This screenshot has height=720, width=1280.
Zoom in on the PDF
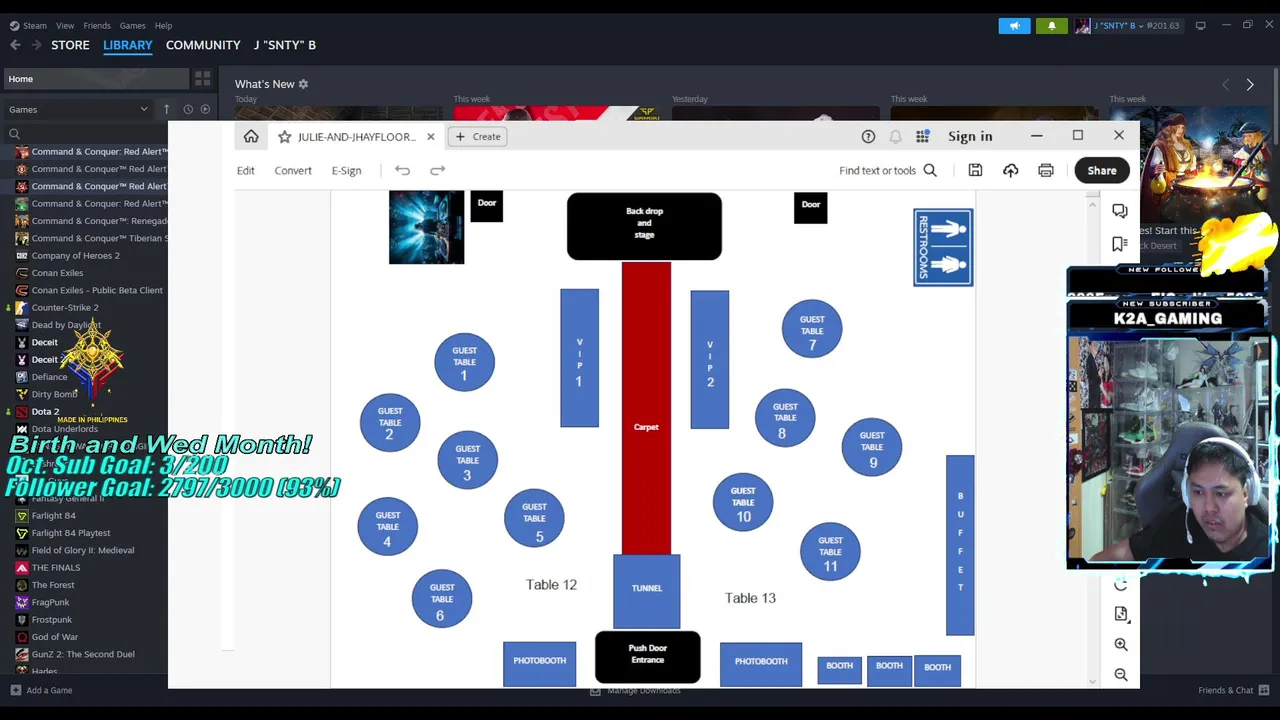[x=1121, y=644]
